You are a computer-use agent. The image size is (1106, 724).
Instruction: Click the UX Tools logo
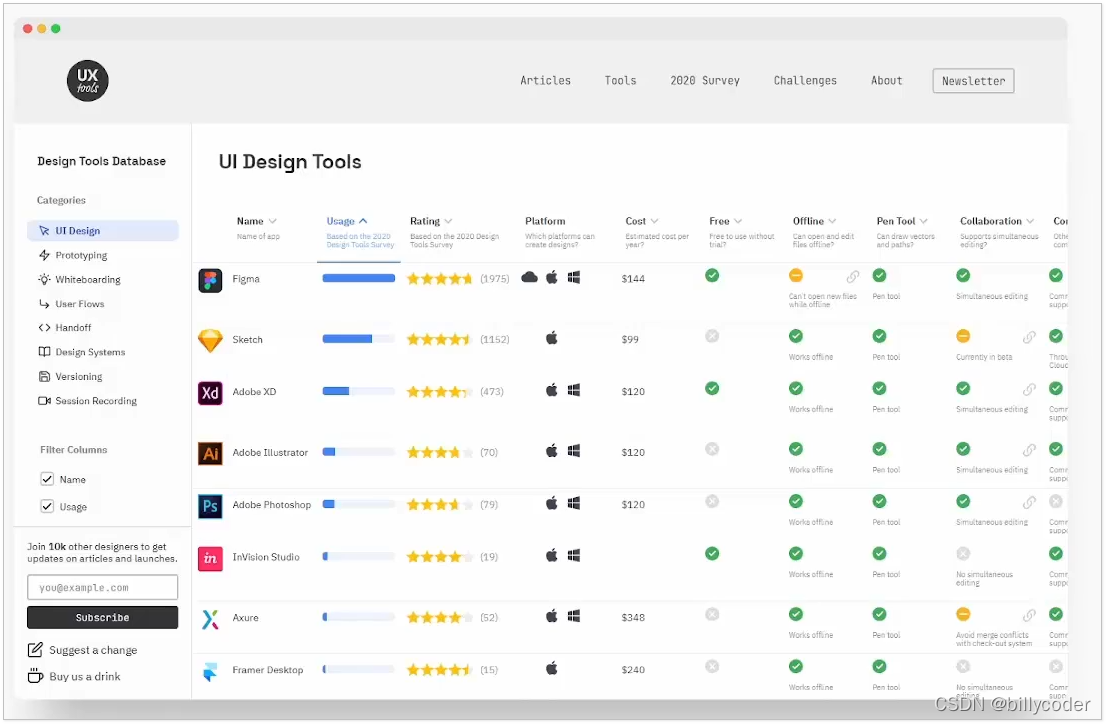pos(87,80)
